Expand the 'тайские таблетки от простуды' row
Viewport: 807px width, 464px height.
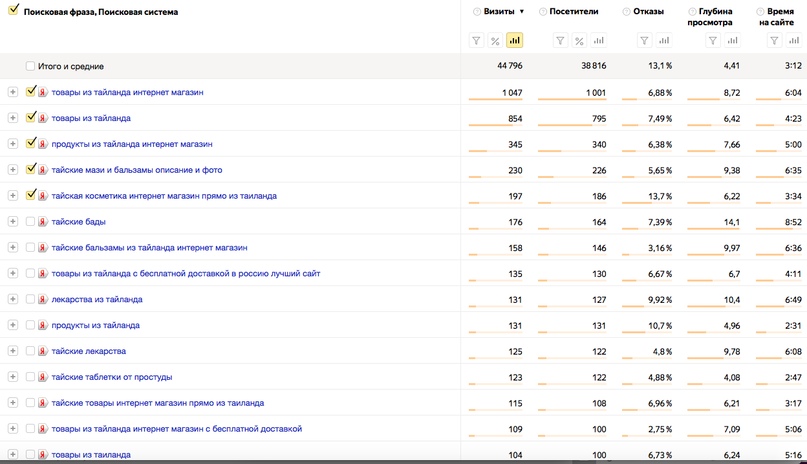tap(13, 377)
